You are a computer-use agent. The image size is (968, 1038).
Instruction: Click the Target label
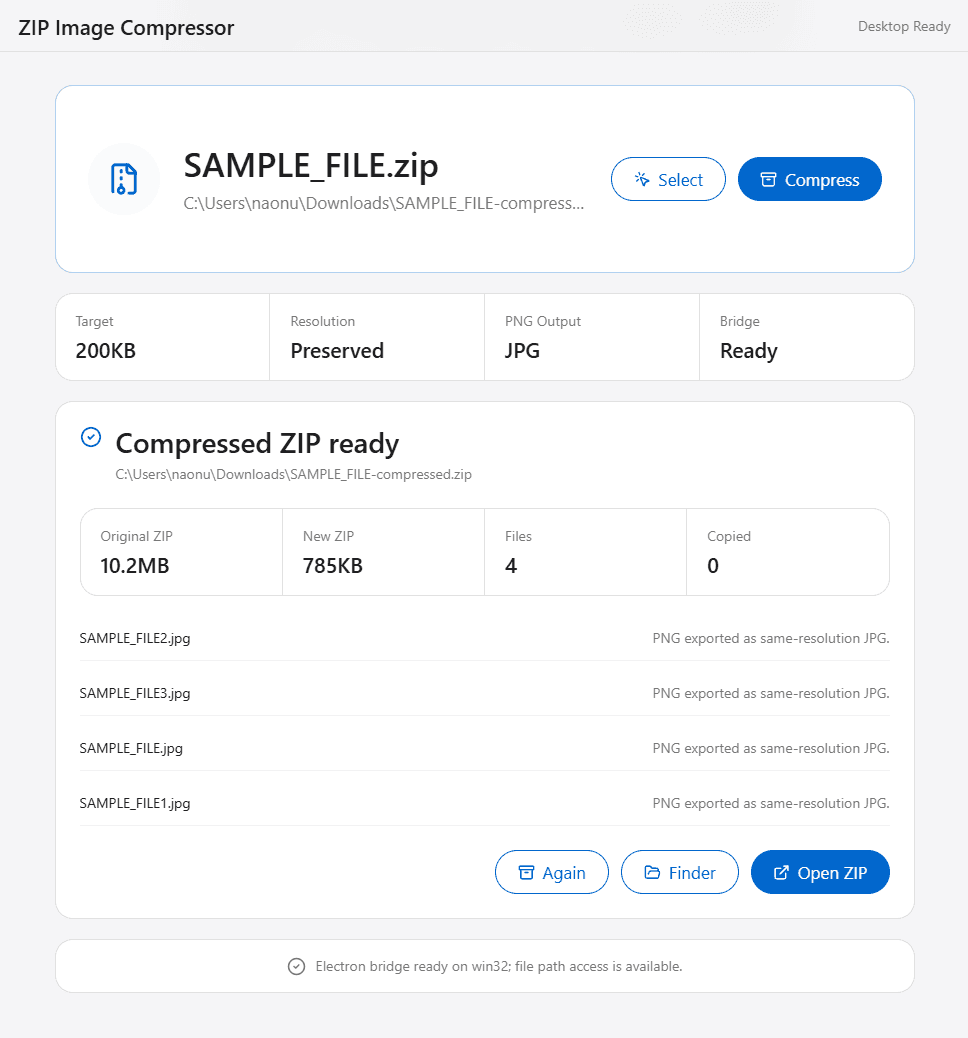tap(95, 322)
